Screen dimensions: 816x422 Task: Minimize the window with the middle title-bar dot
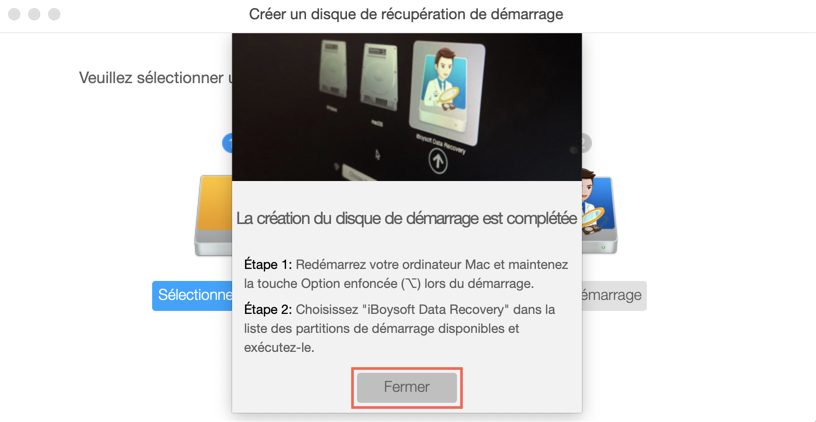coord(34,14)
